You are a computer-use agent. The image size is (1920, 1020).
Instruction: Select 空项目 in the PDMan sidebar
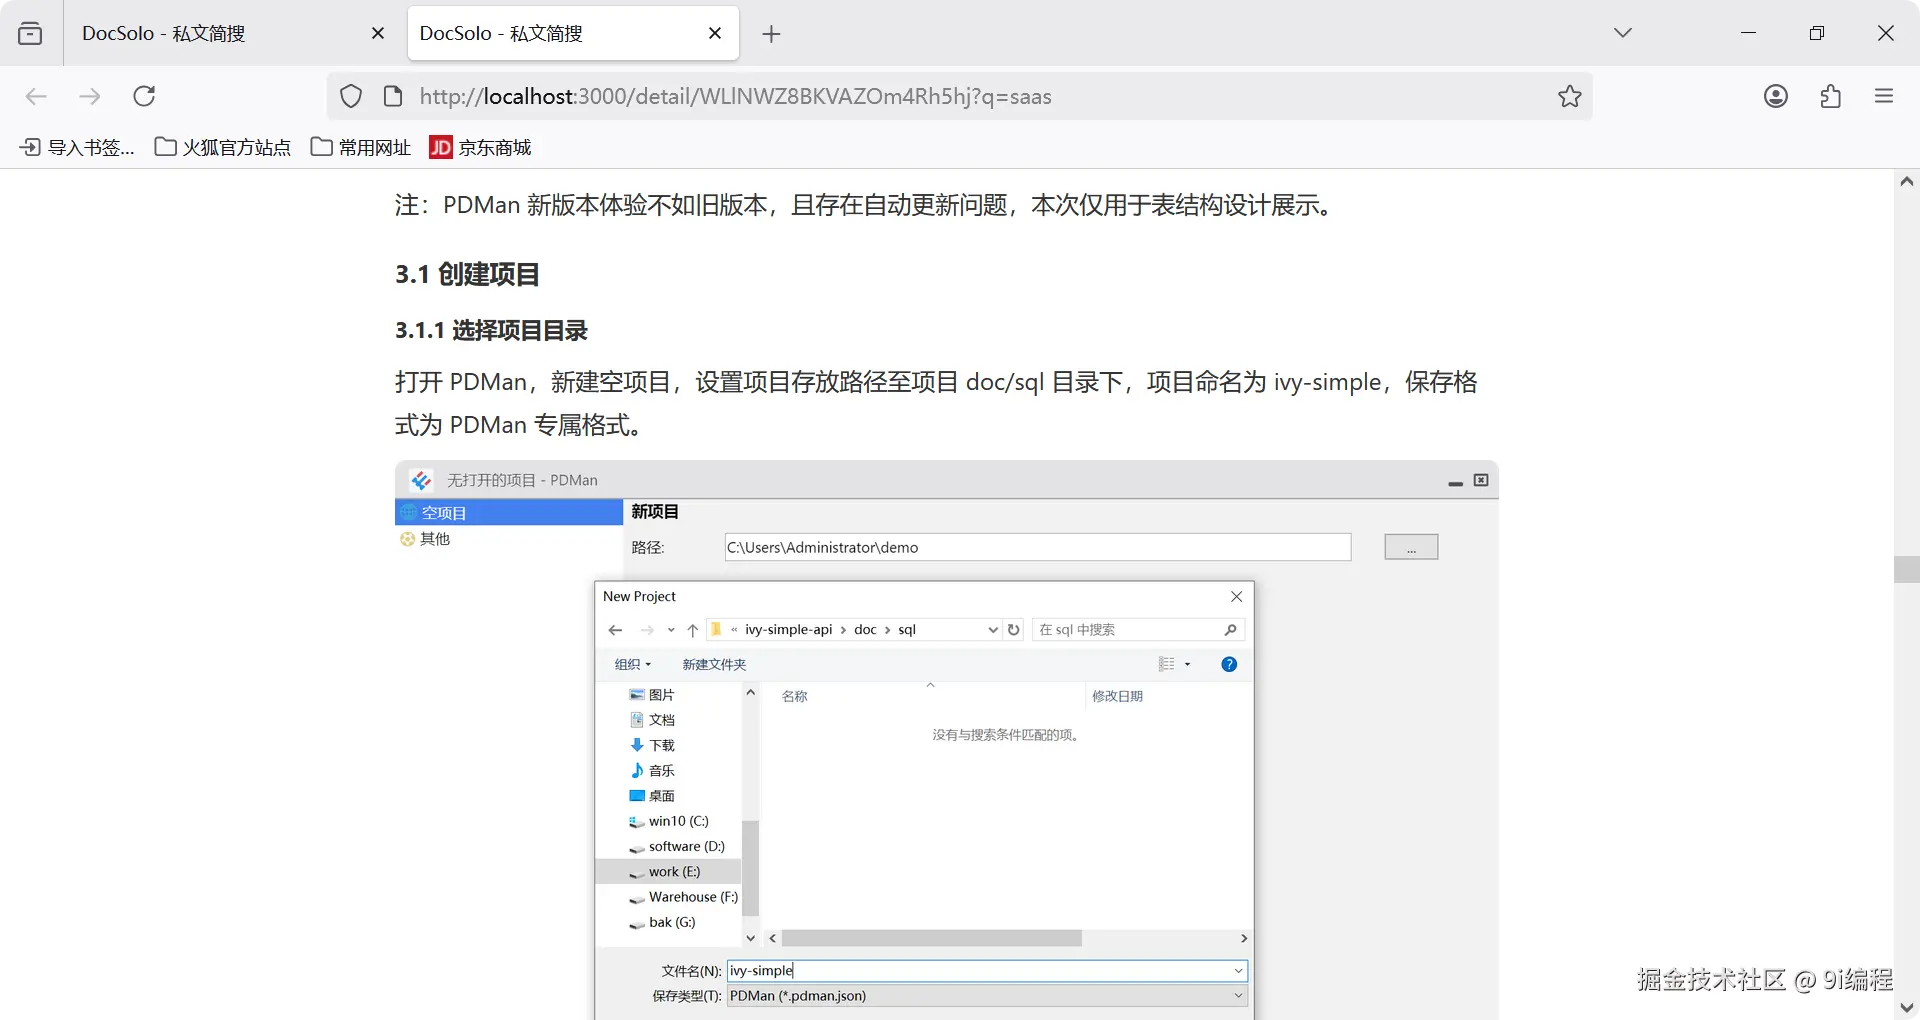509,512
